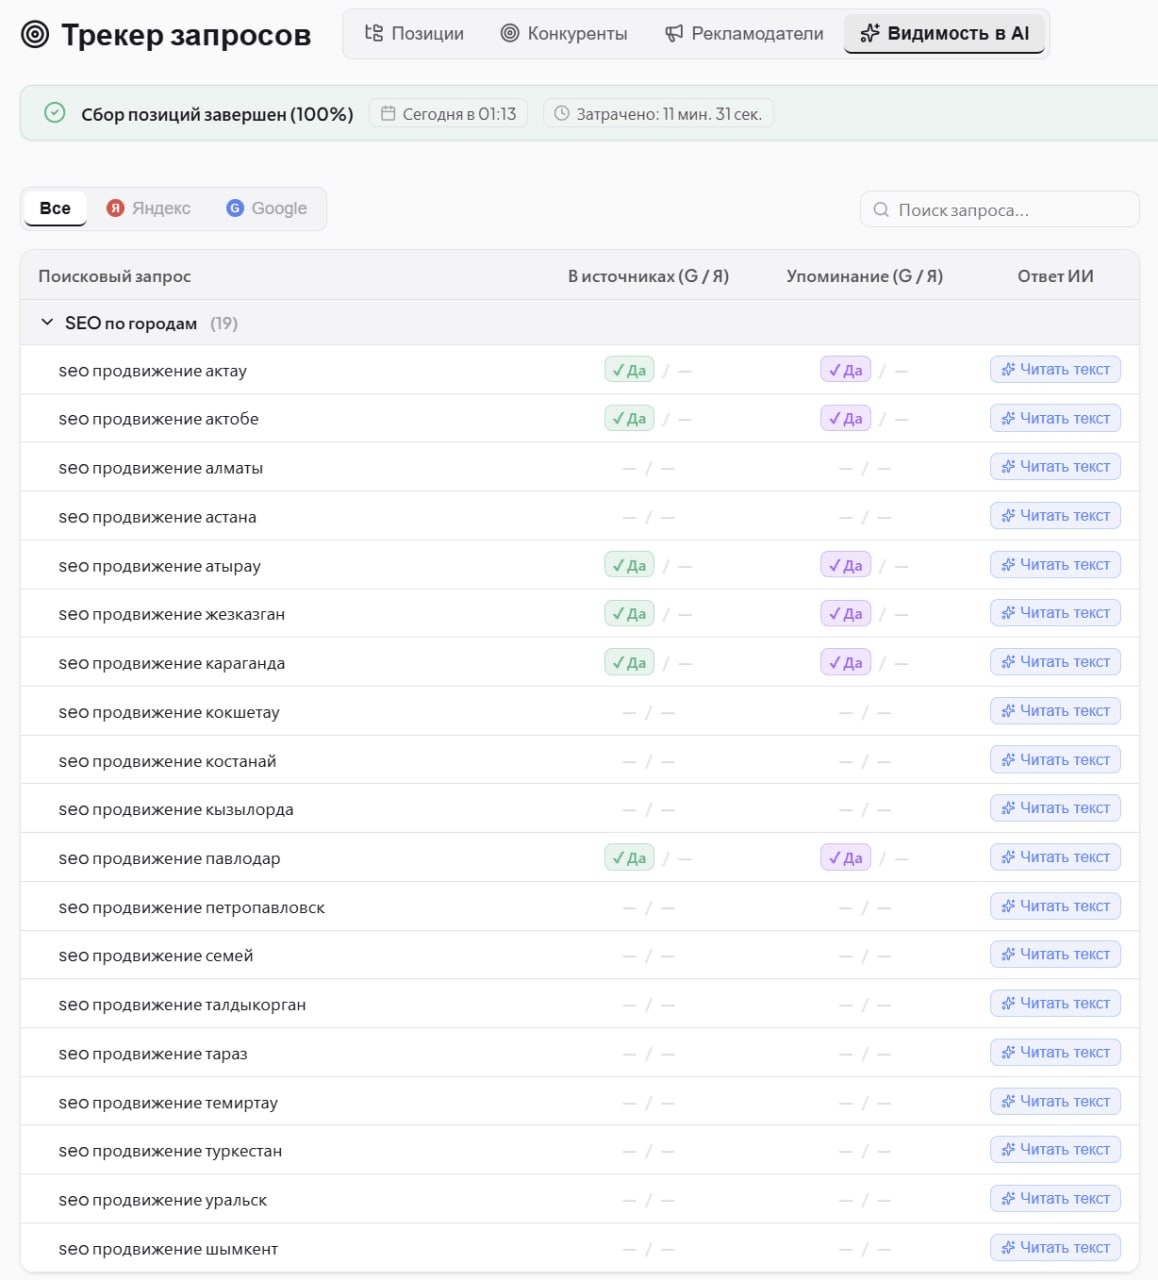Click Читать текст in the темиртау row
Viewport: 1158px width, 1280px height.
click(1055, 1100)
